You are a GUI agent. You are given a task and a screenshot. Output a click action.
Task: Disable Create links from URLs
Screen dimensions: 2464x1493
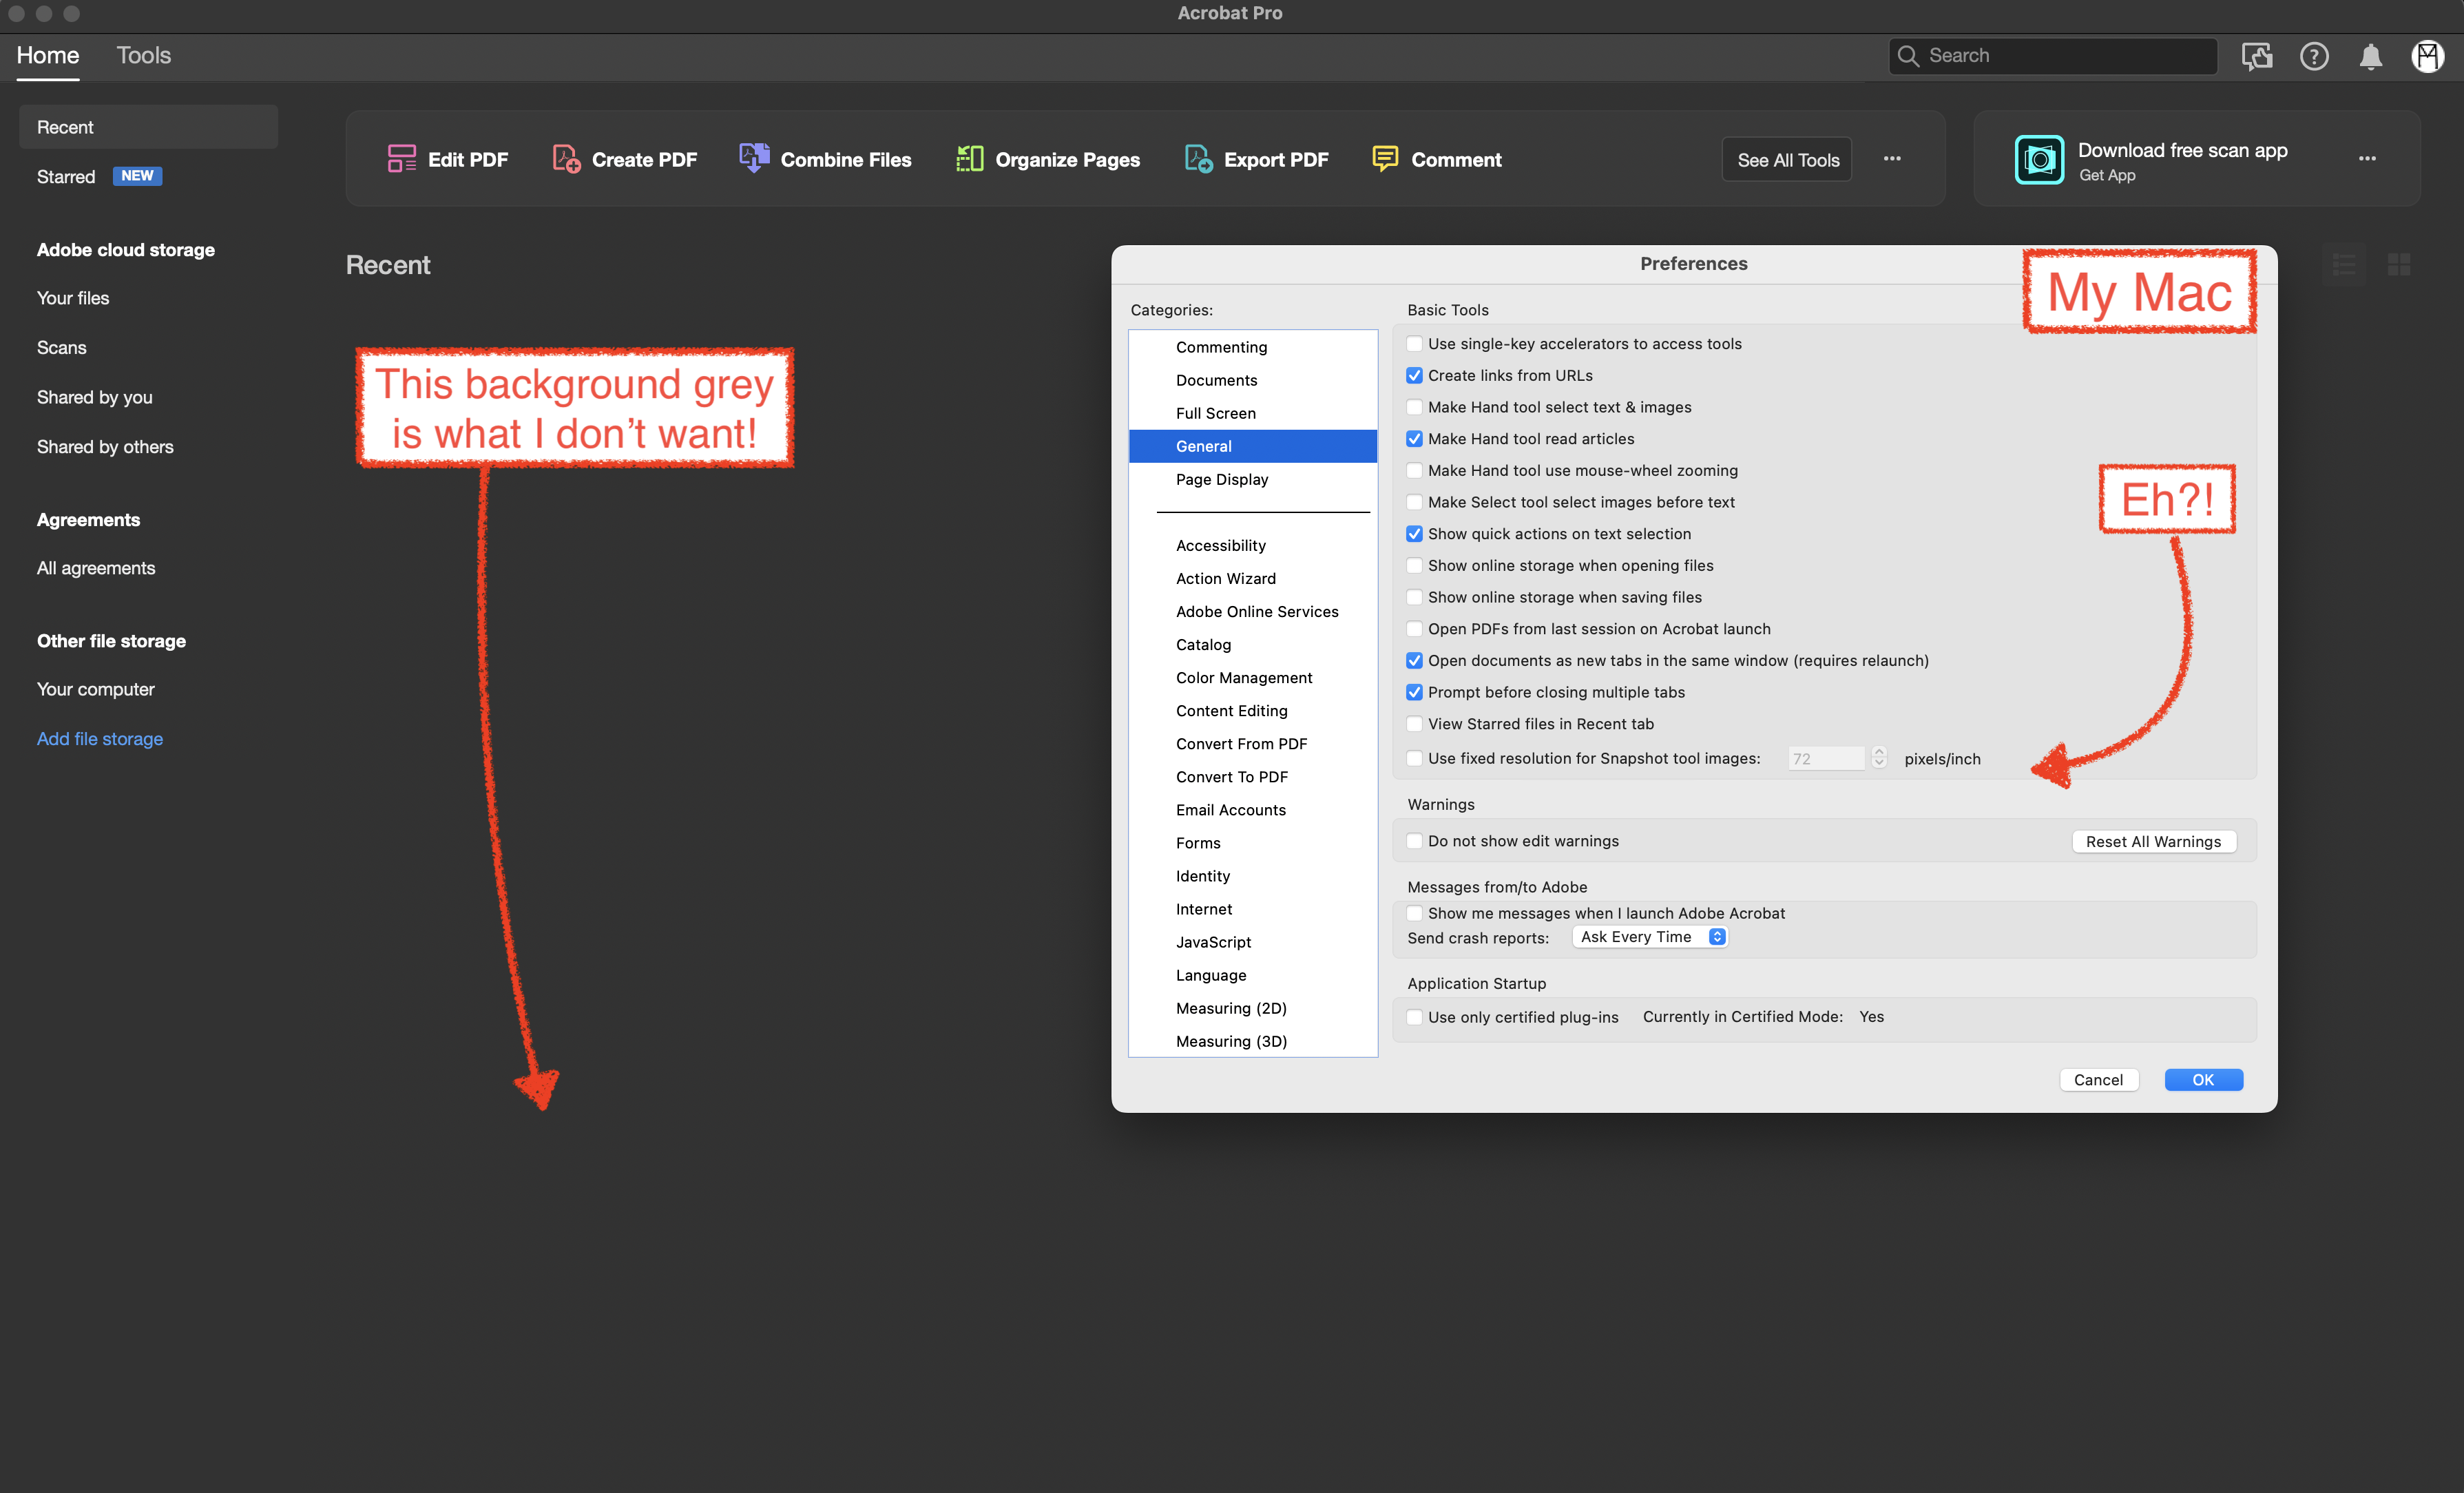1414,375
